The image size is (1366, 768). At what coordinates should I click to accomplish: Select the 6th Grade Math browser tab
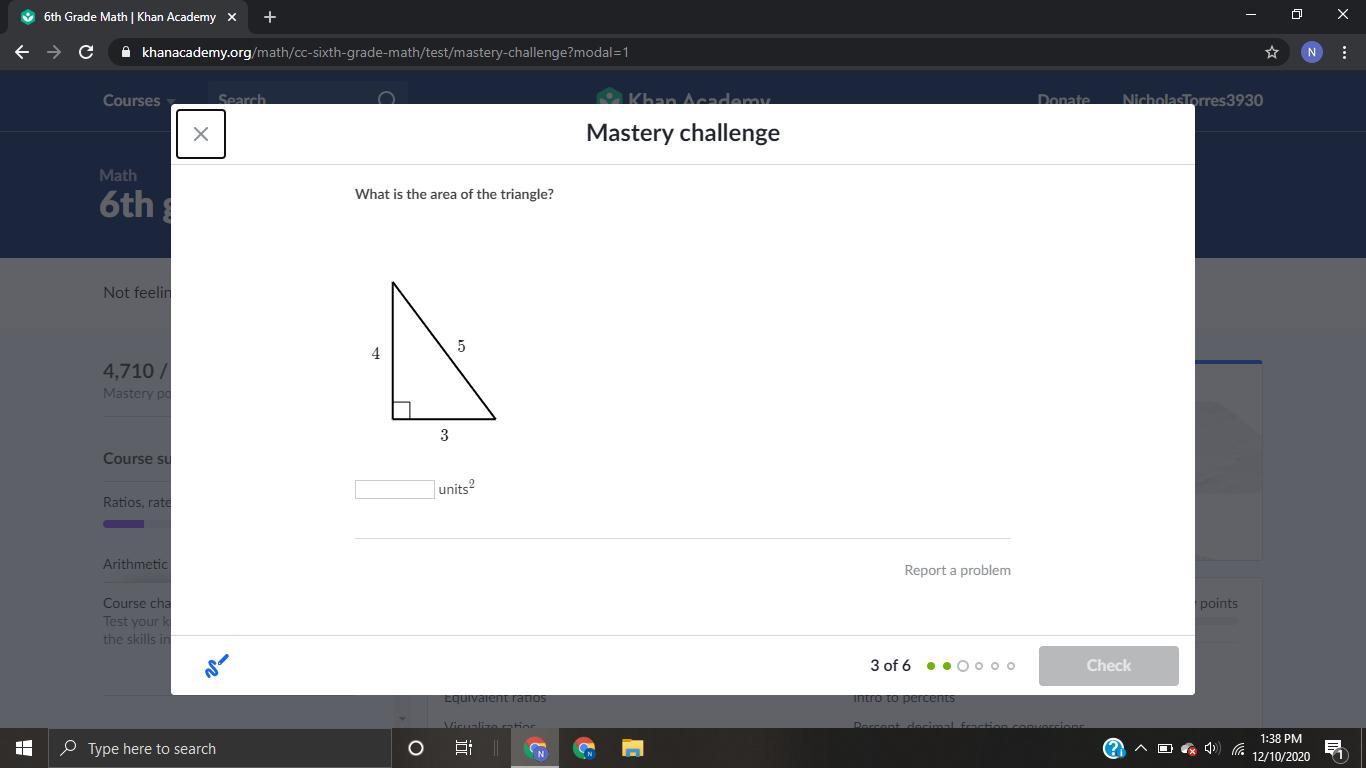[x=128, y=17]
